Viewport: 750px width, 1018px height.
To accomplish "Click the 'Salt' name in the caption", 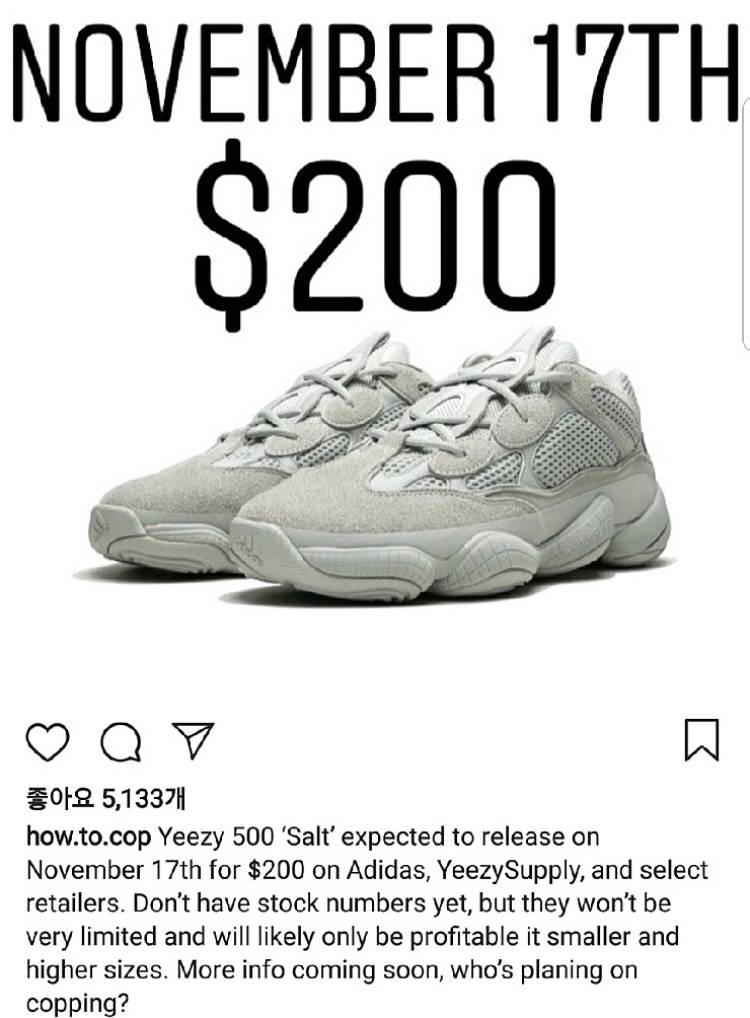I will 308,837.
